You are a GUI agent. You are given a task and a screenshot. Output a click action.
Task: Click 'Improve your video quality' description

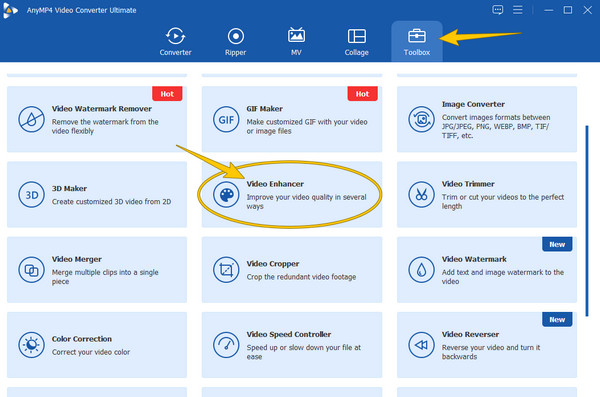306,201
